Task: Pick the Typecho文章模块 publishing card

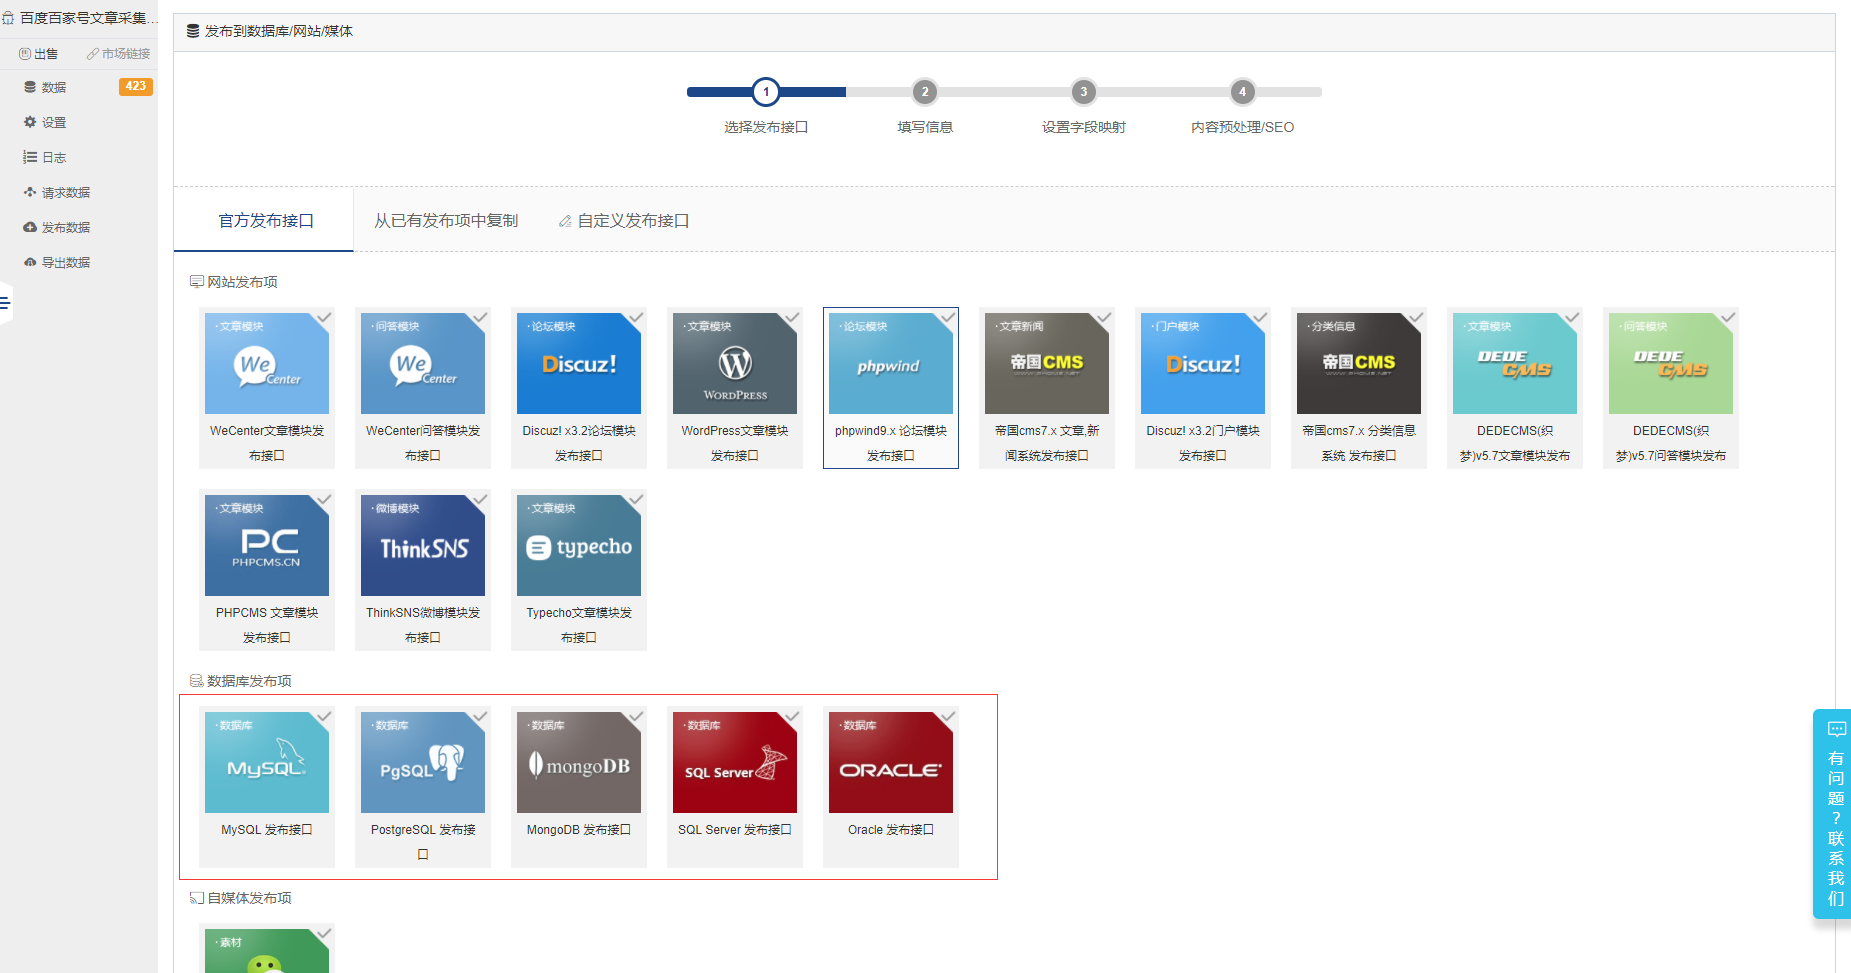Action: click(x=579, y=570)
